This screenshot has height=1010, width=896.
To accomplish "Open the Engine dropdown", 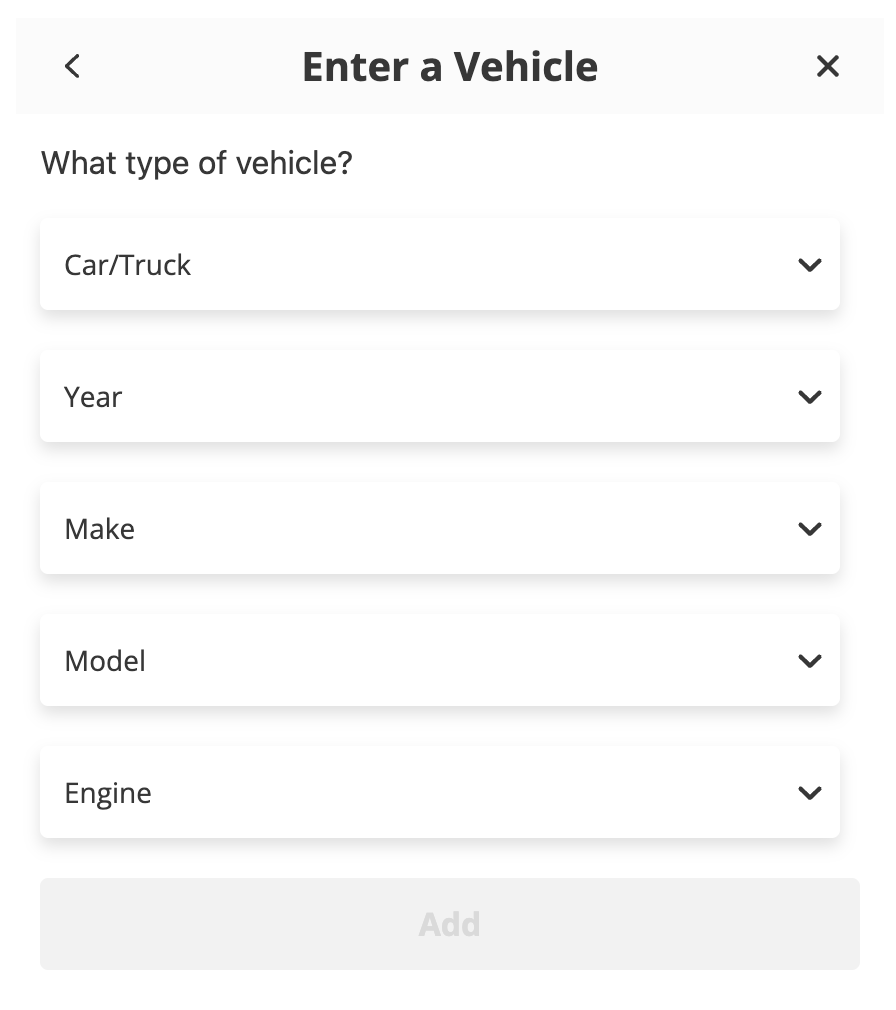I will pos(440,793).
